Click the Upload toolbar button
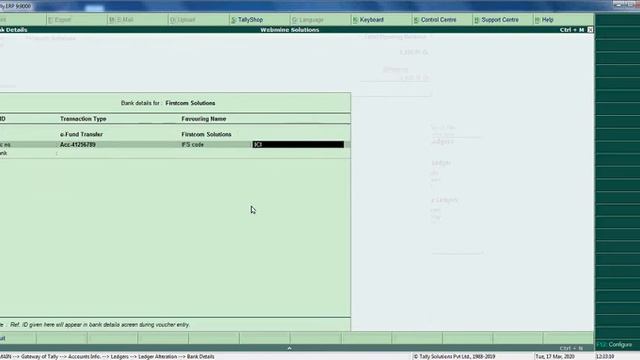The height and width of the screenshot is (360, 640). (182, 20)
